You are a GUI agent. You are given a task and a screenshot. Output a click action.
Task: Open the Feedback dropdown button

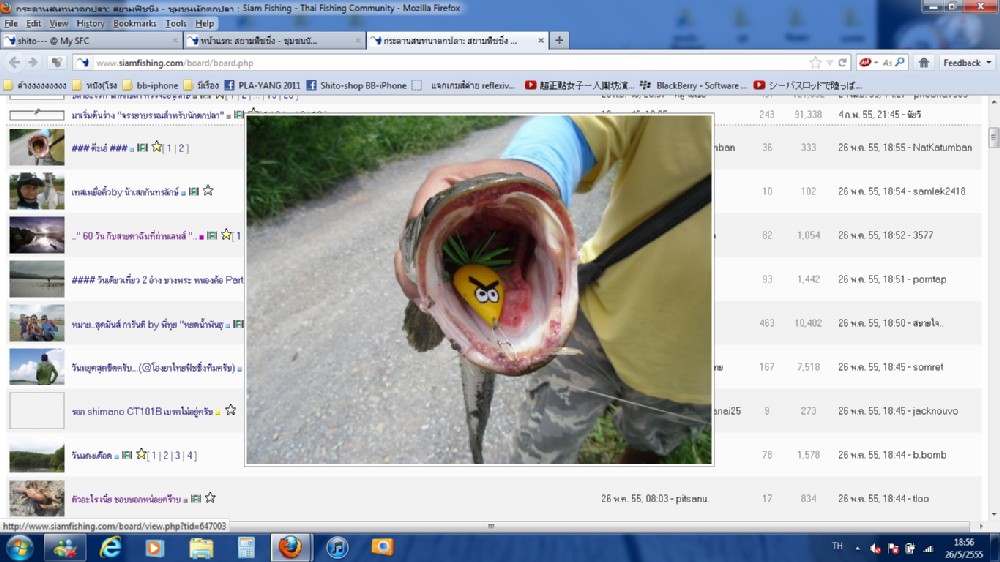coord(967,63)
